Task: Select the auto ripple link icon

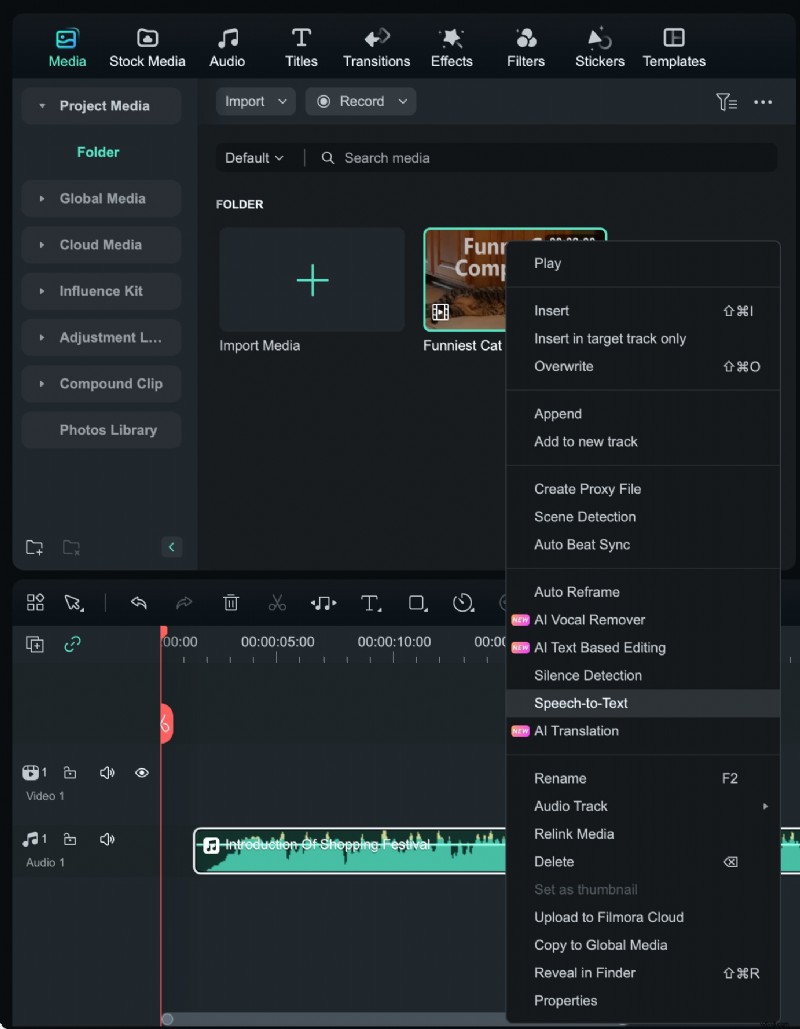Action: (70, 645)
